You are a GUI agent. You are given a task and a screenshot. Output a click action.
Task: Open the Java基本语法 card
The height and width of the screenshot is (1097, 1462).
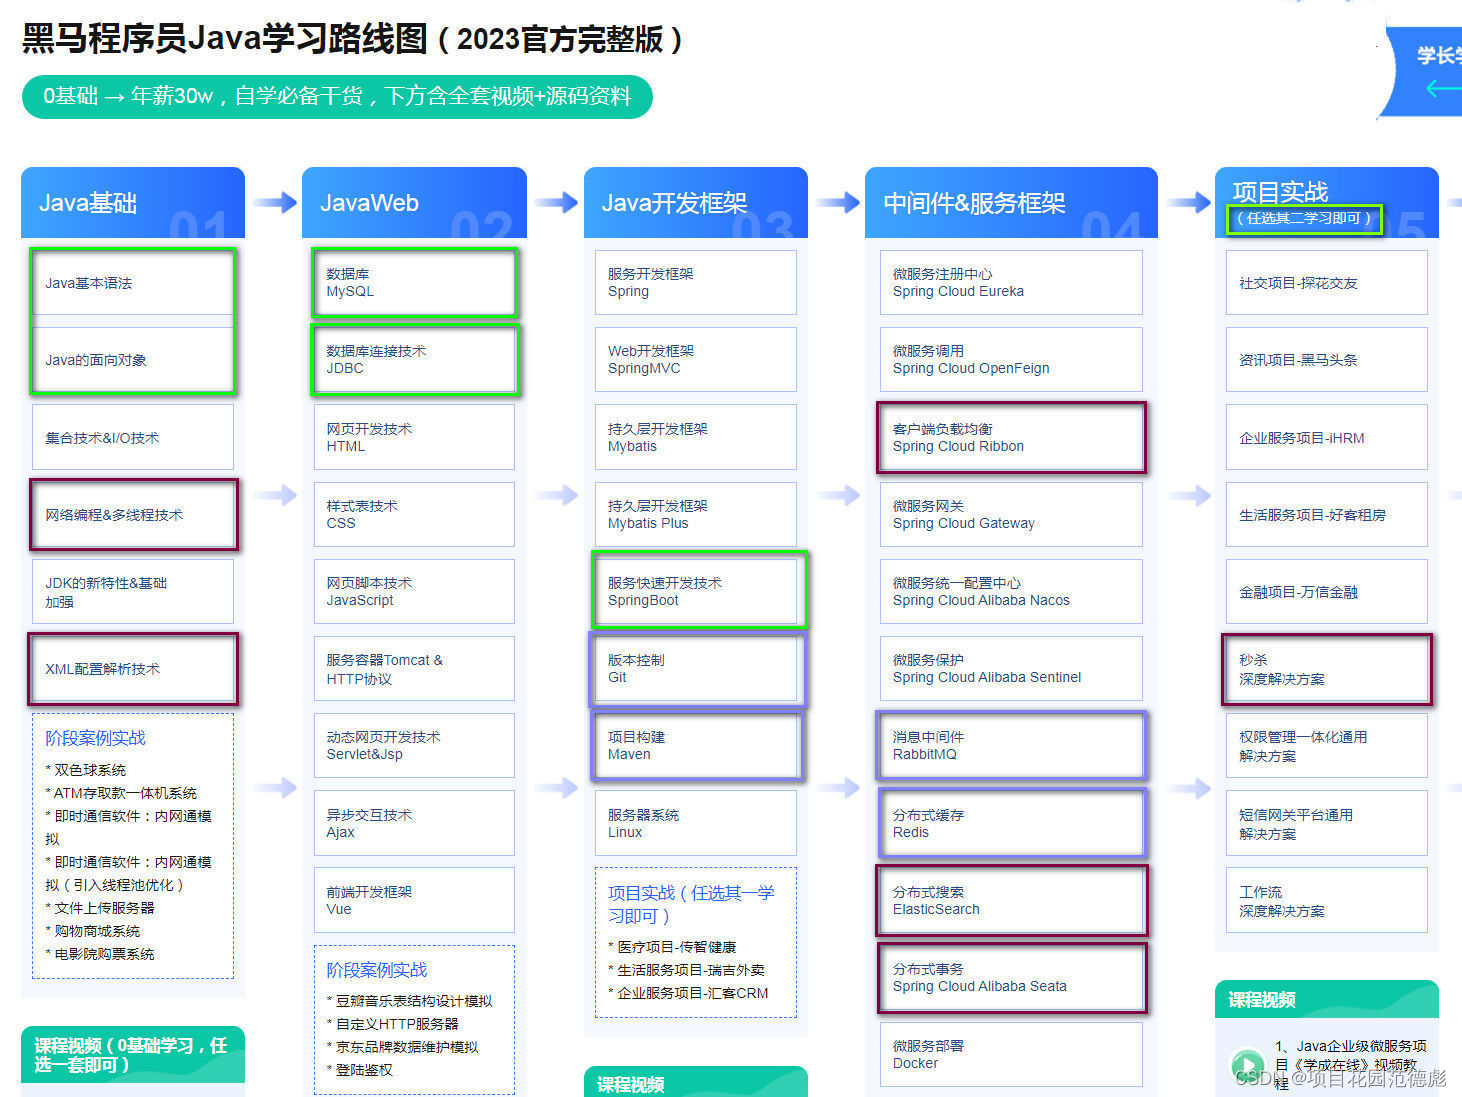(133, 283)
